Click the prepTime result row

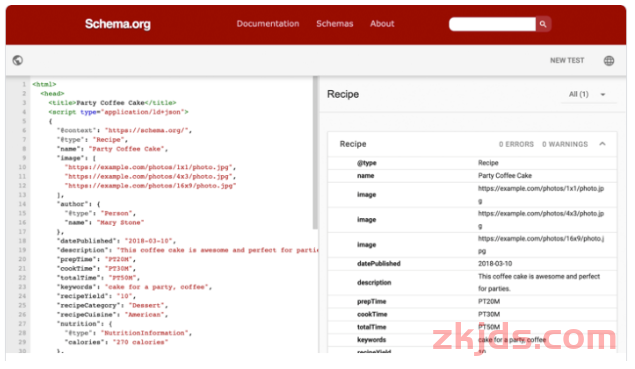(472, 302)
